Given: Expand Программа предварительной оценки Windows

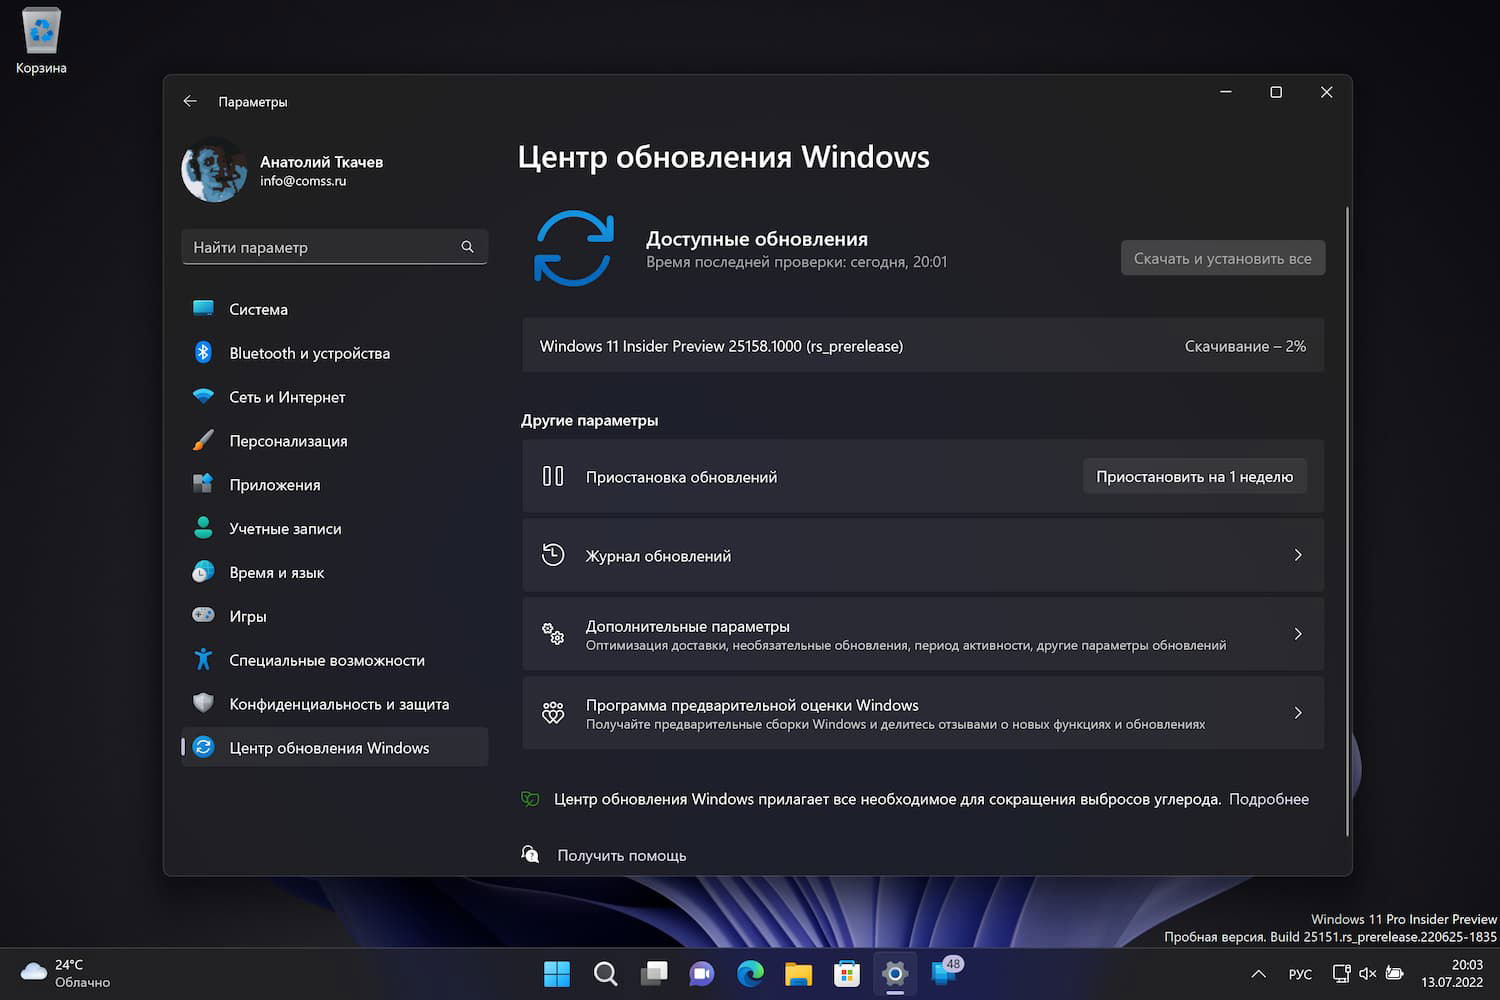Looking at the screenshot, I should 1297,713.
